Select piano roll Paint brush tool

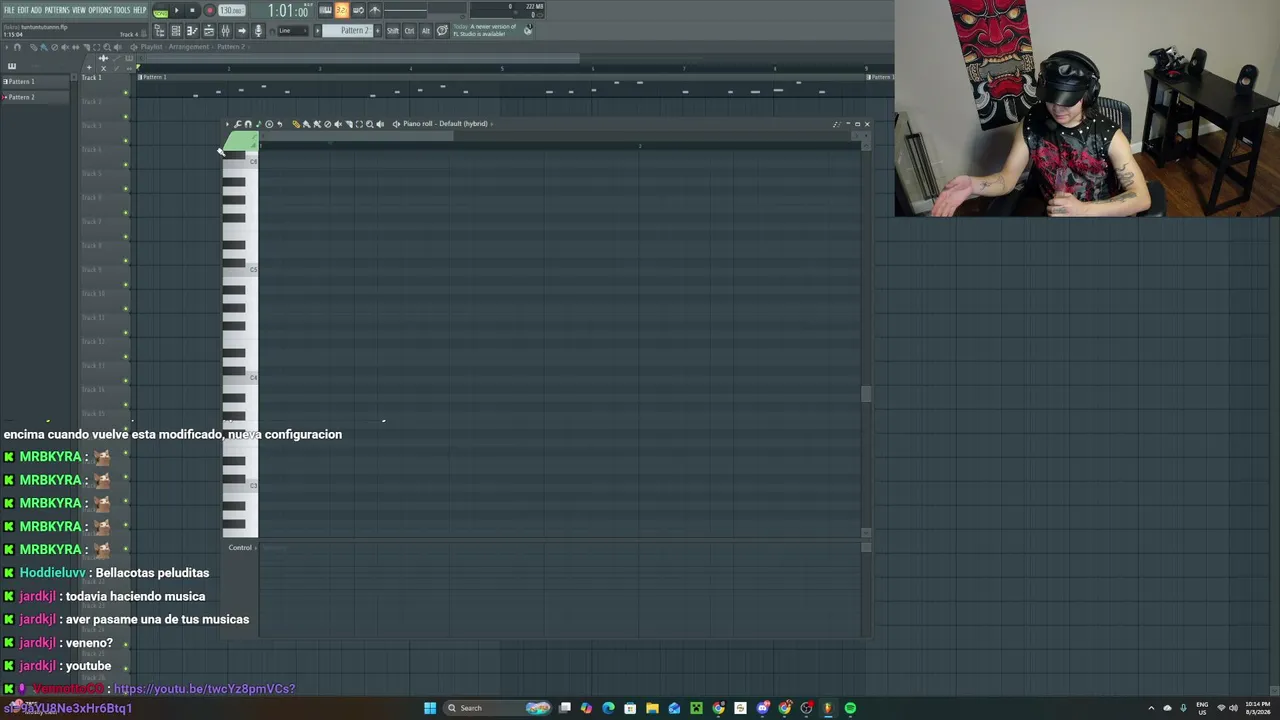(306, 124)
